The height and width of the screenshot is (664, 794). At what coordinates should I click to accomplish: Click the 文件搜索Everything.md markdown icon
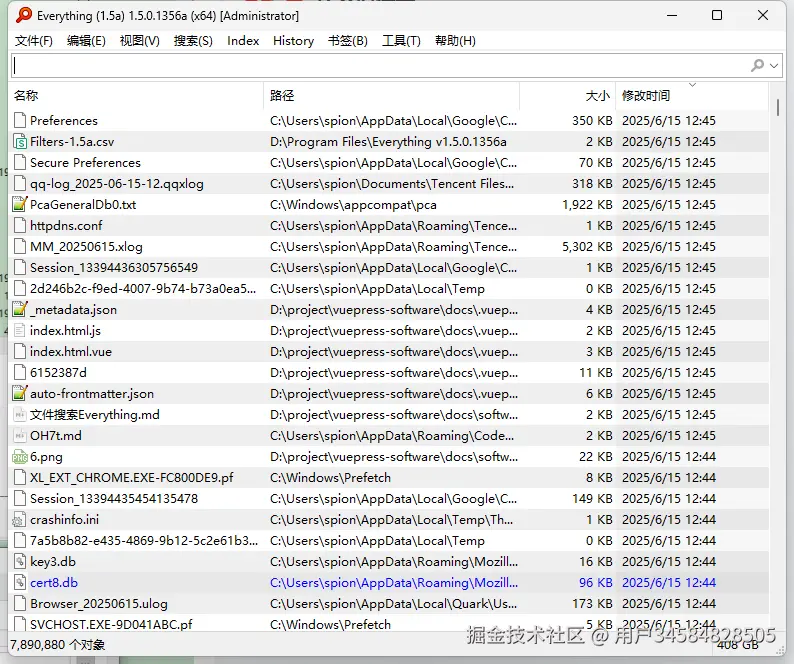[x=20, y=415]
